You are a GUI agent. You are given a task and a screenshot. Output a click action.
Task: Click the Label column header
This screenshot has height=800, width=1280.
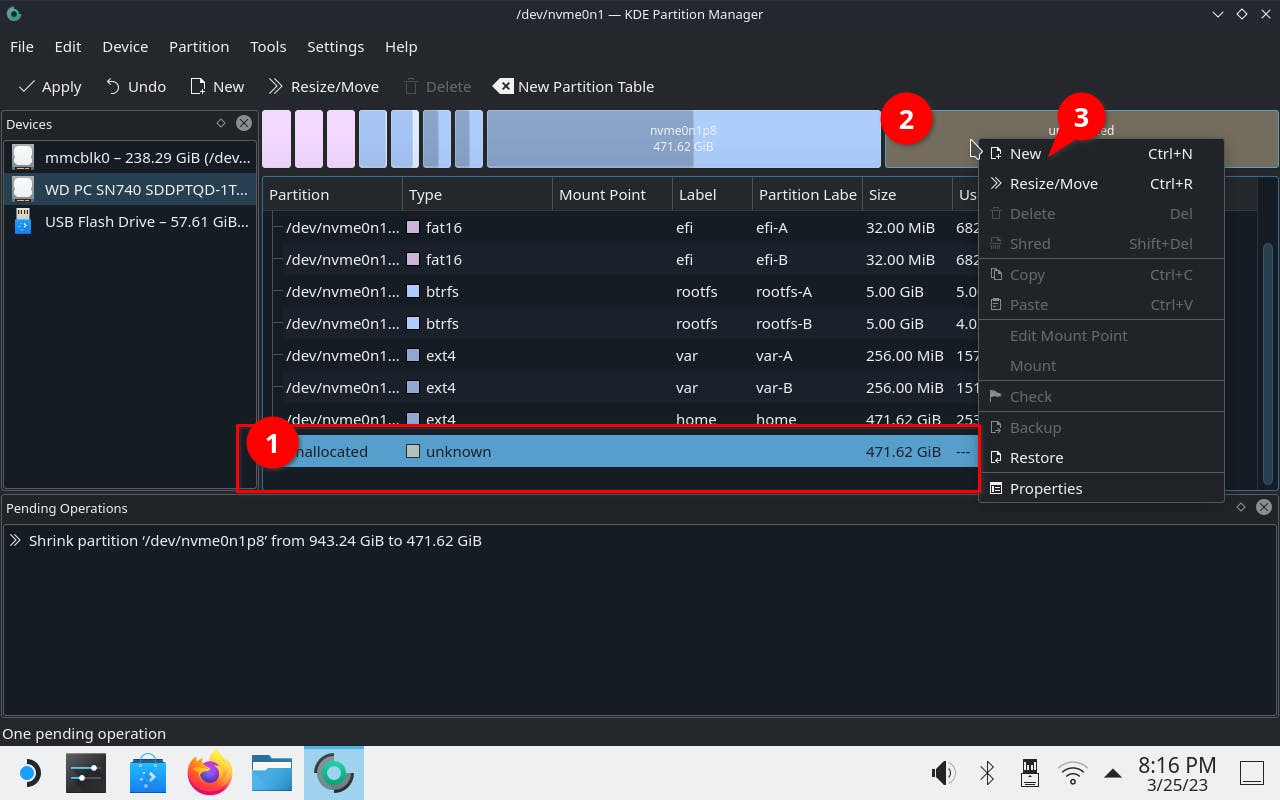click(712, 195)
